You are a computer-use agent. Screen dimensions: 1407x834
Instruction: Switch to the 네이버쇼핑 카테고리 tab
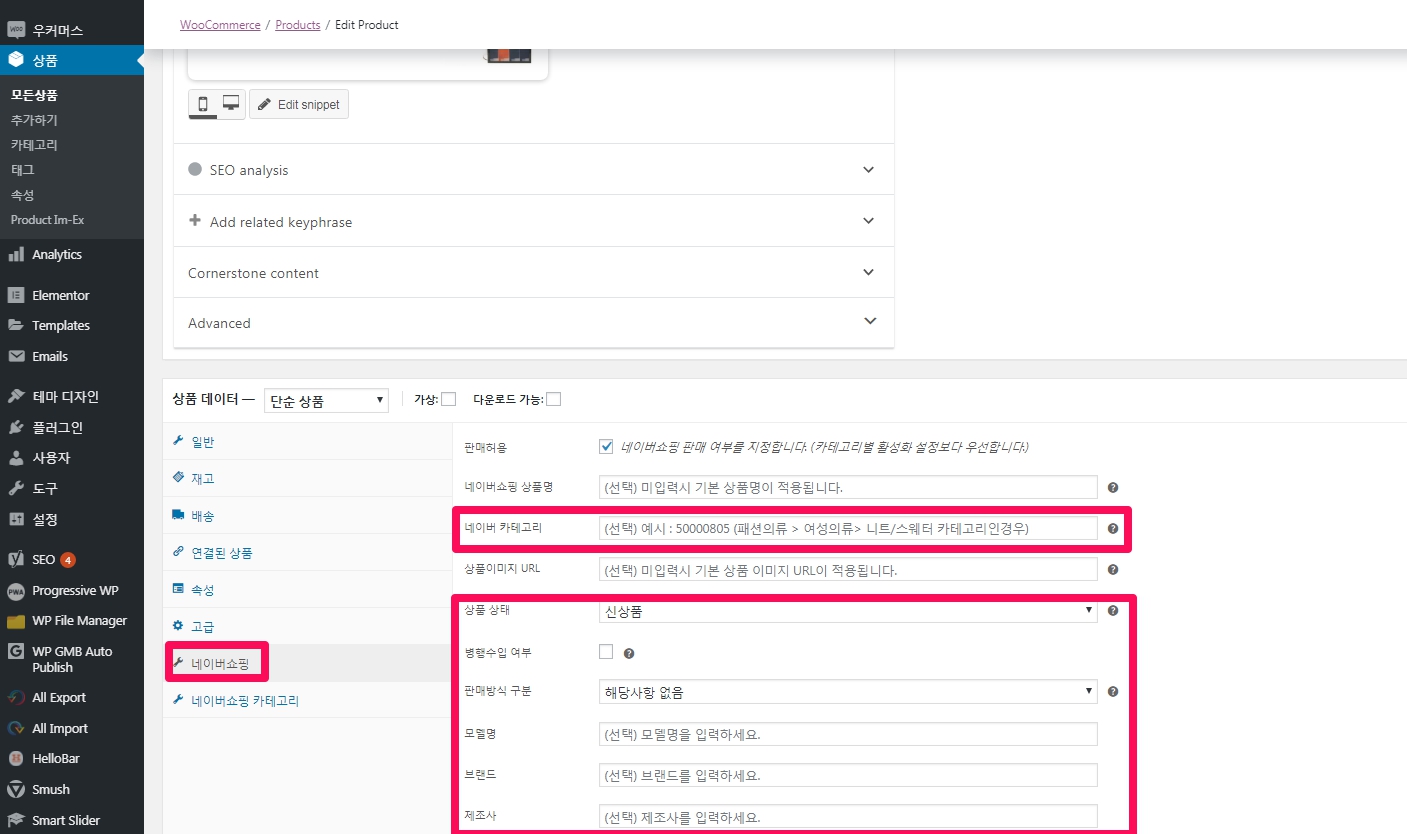[244, 700]
